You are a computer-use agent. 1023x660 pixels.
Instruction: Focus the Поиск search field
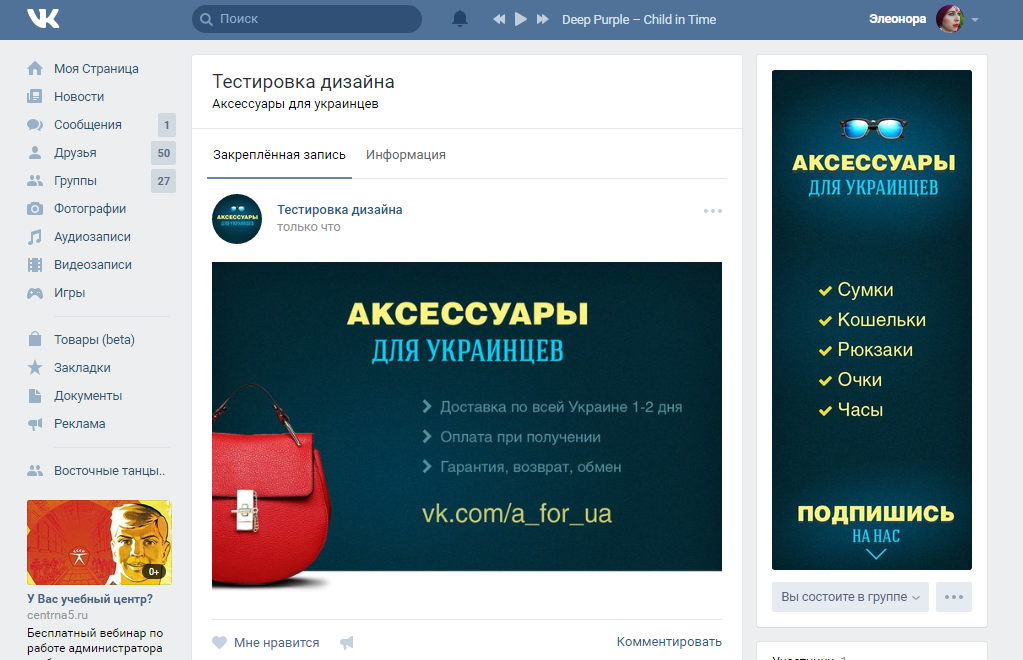307,19
